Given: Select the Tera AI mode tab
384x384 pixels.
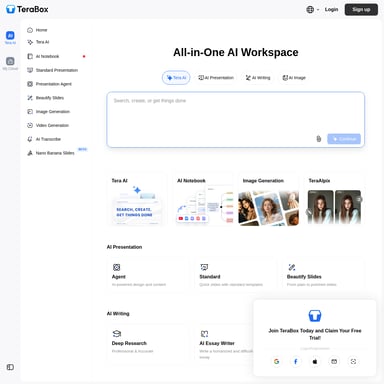Looking at the screenshot, I should pyautogui.click(x=176, y=78).
